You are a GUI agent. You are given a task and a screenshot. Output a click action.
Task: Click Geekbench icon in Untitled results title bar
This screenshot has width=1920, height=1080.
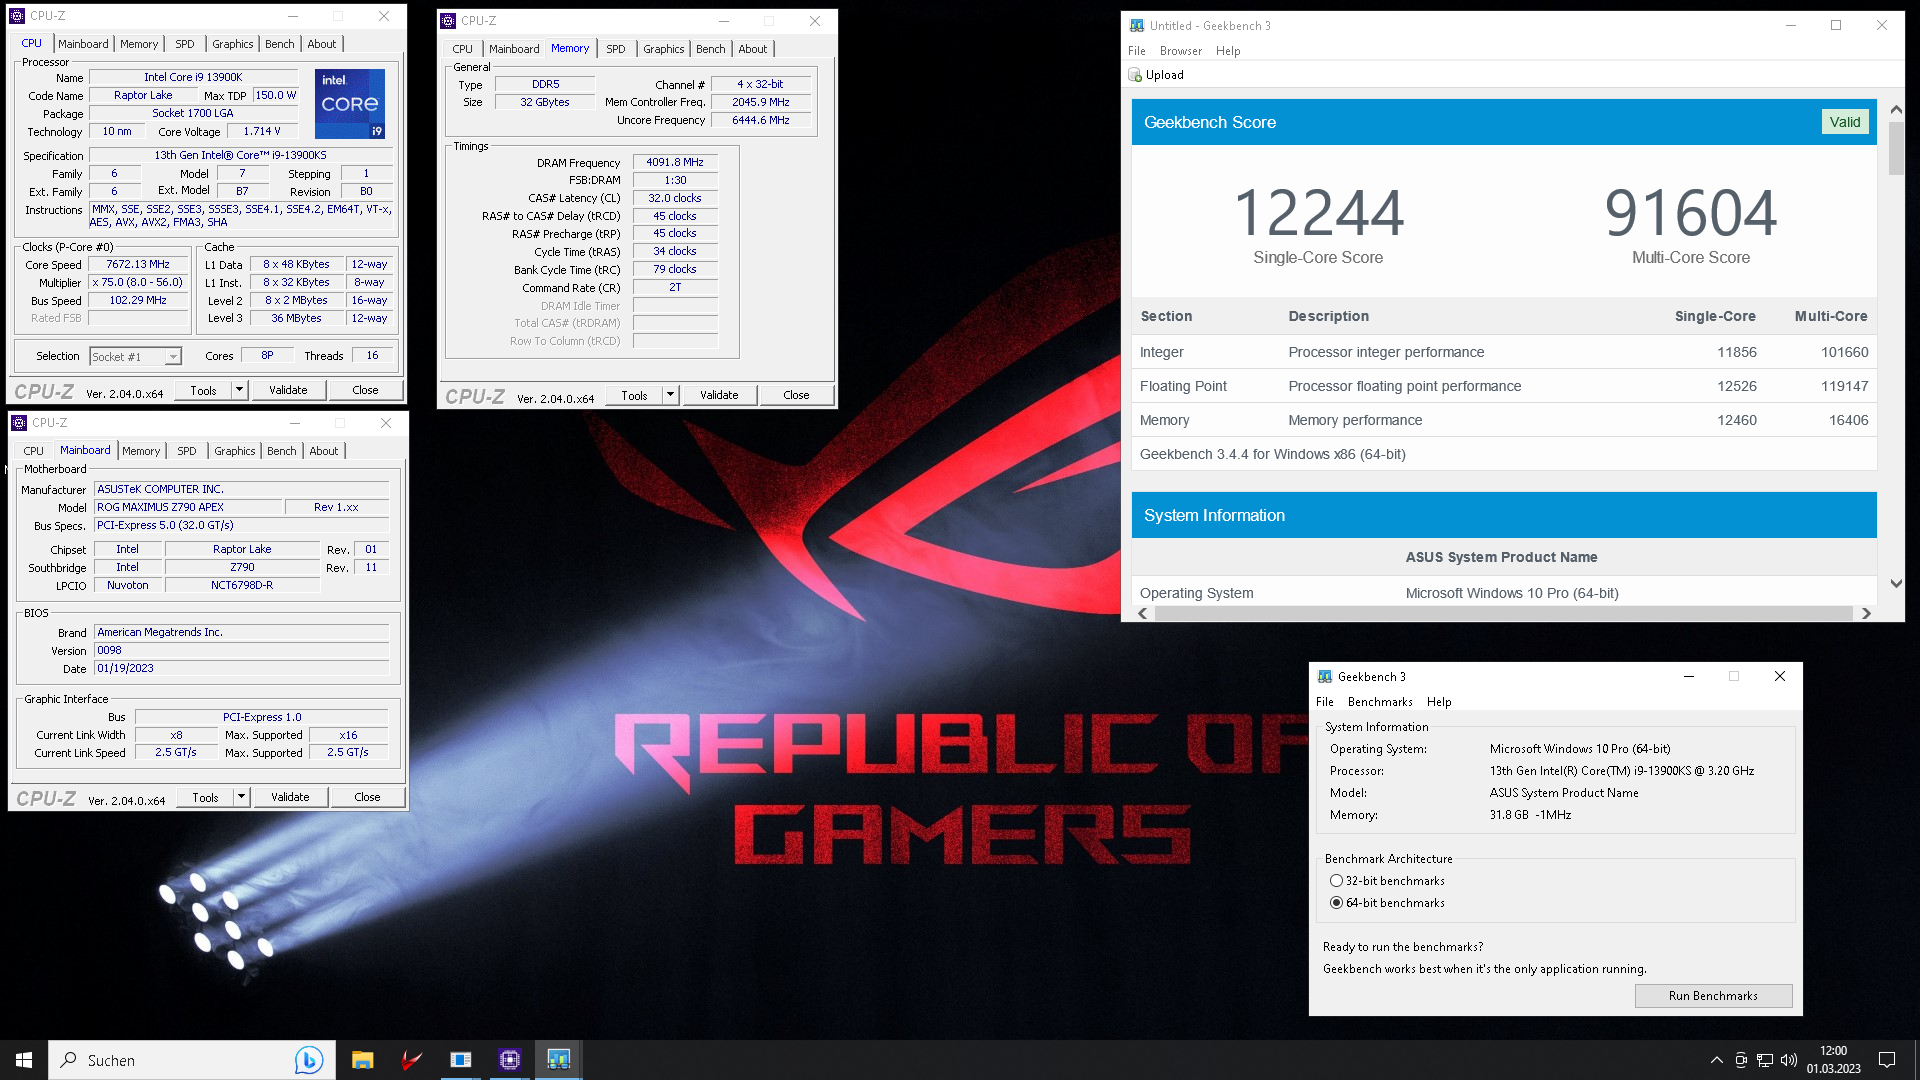1137,26
